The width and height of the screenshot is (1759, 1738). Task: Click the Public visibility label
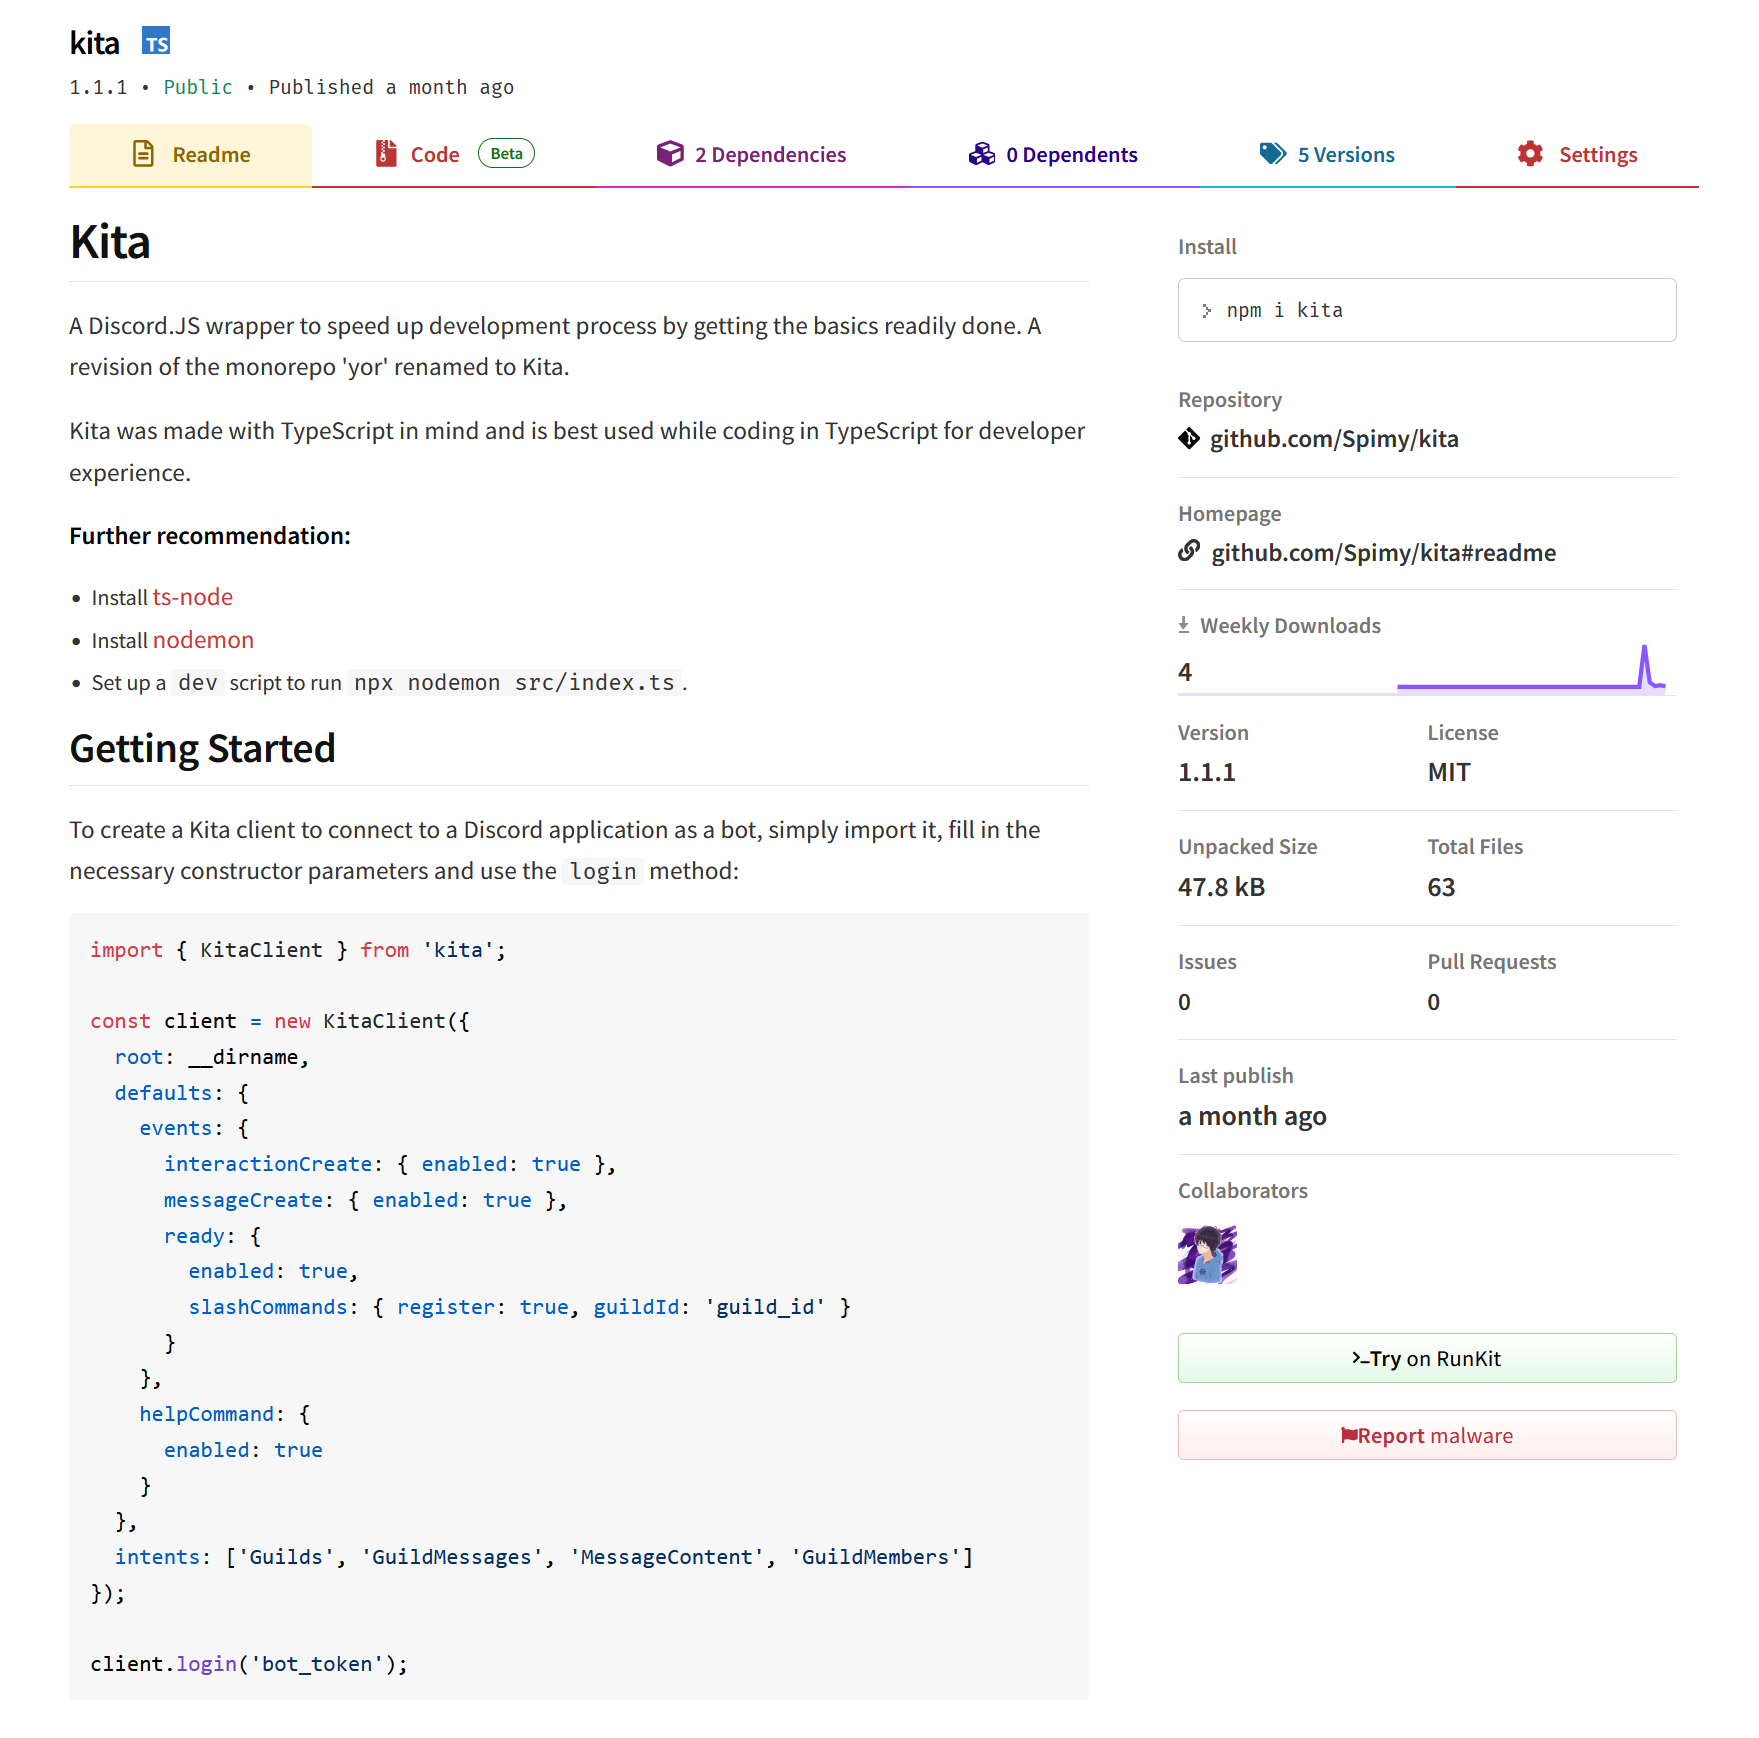tap(198, 87)
